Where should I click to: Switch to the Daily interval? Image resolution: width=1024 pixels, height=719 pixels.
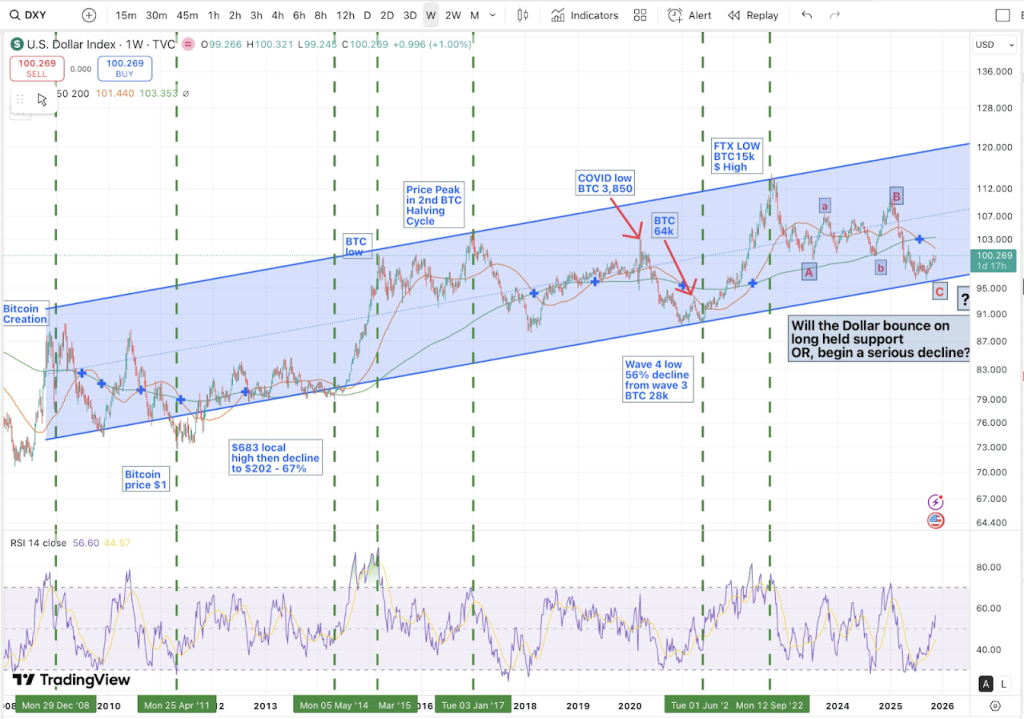tap(370, 15)
